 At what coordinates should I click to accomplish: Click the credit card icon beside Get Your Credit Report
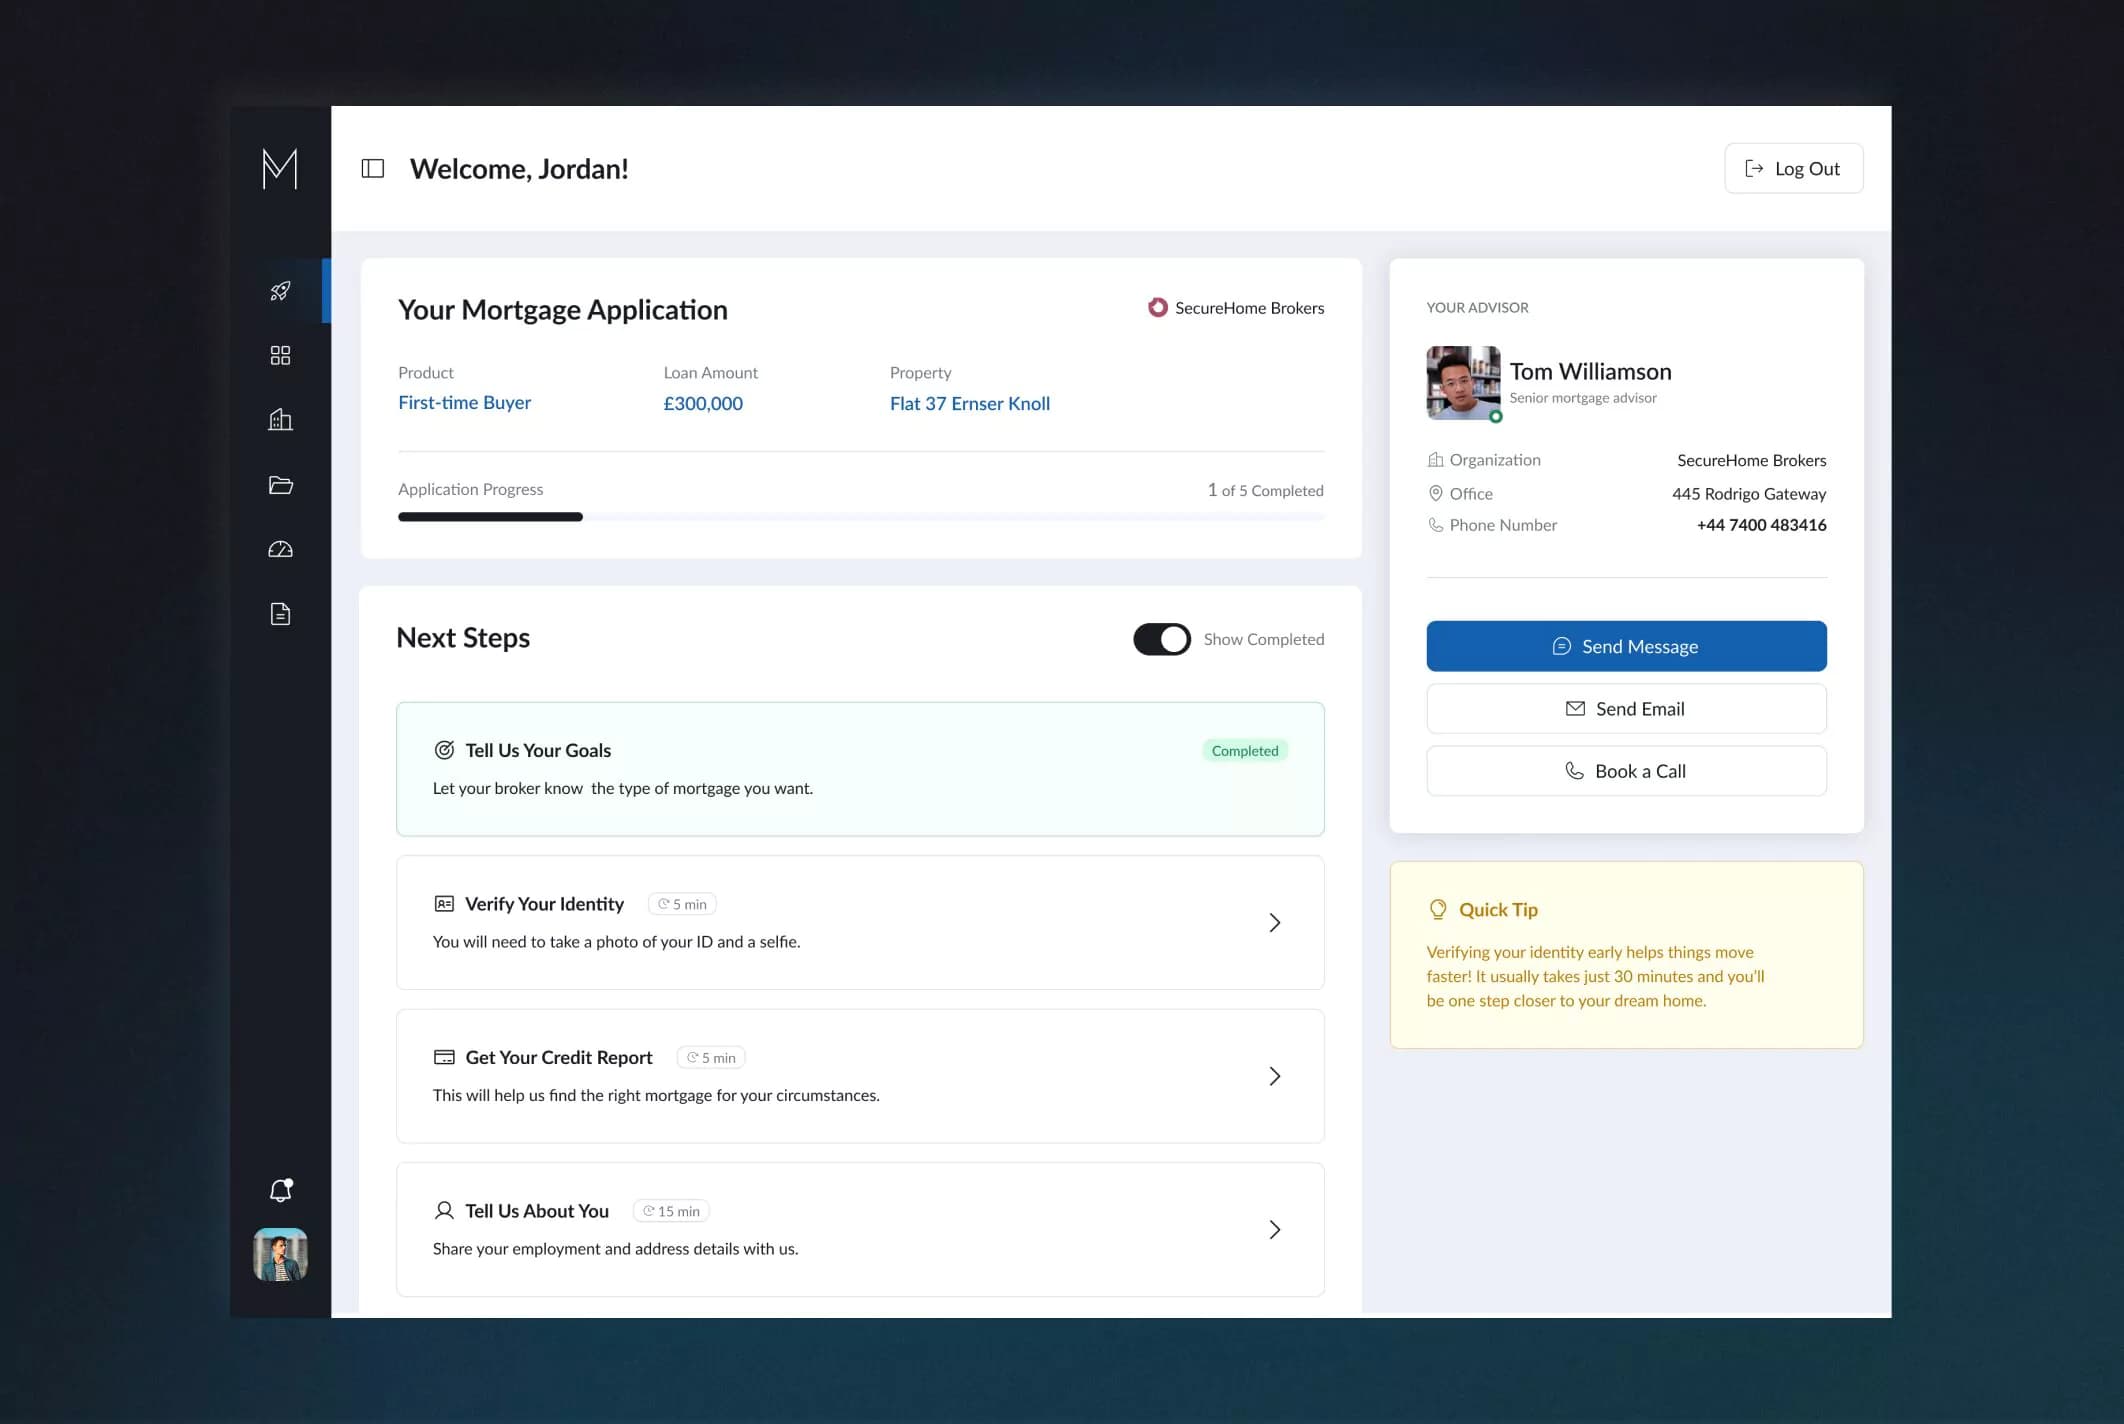(x=444, y=1057)
